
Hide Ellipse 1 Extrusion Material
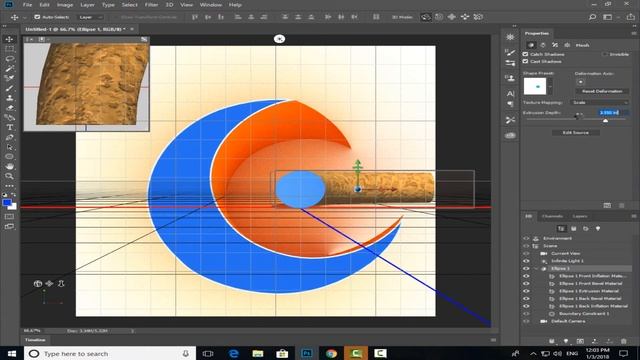pos(526,291)
